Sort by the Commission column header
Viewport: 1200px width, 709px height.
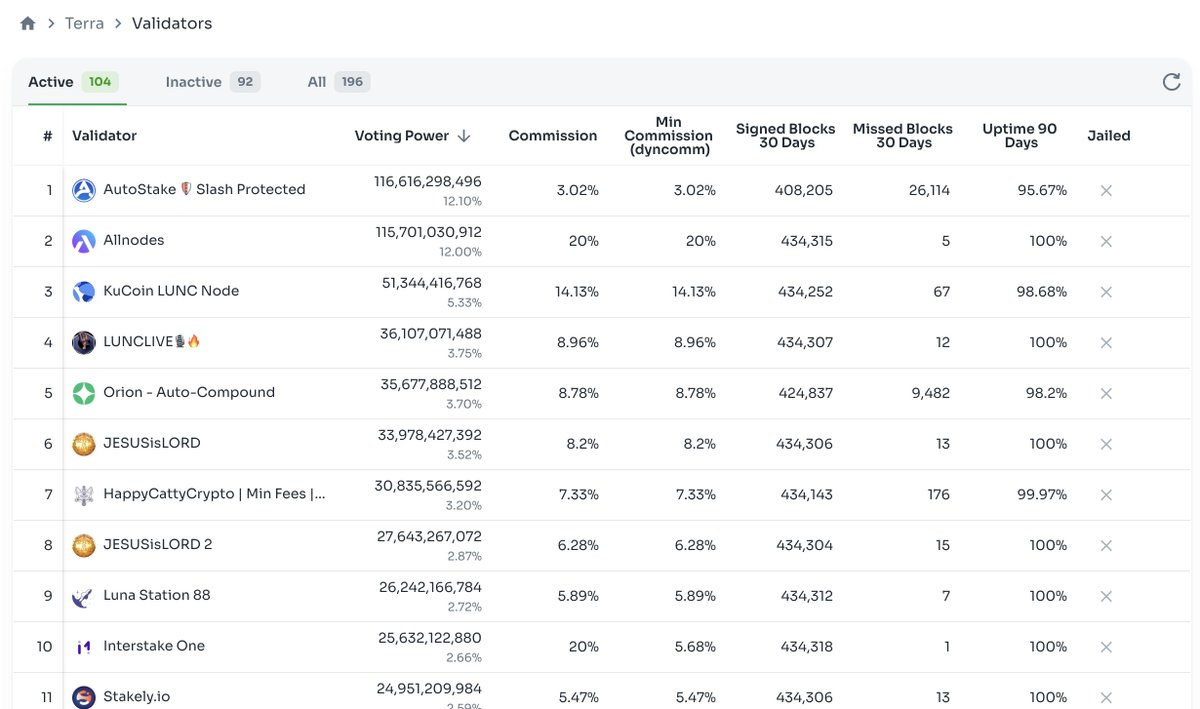click(x=552, y=135)
